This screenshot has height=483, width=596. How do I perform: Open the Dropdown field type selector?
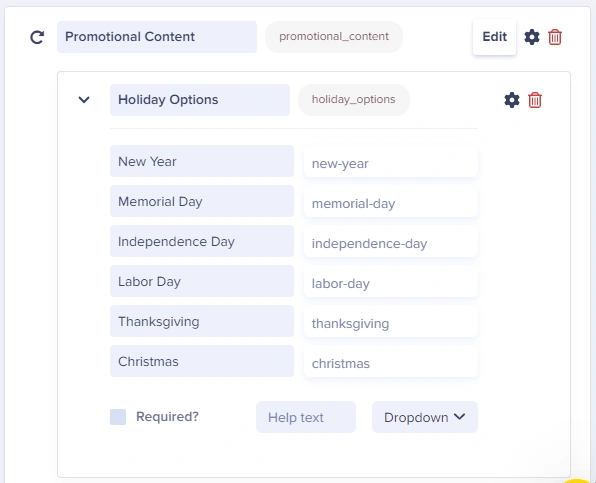[425, 417]
